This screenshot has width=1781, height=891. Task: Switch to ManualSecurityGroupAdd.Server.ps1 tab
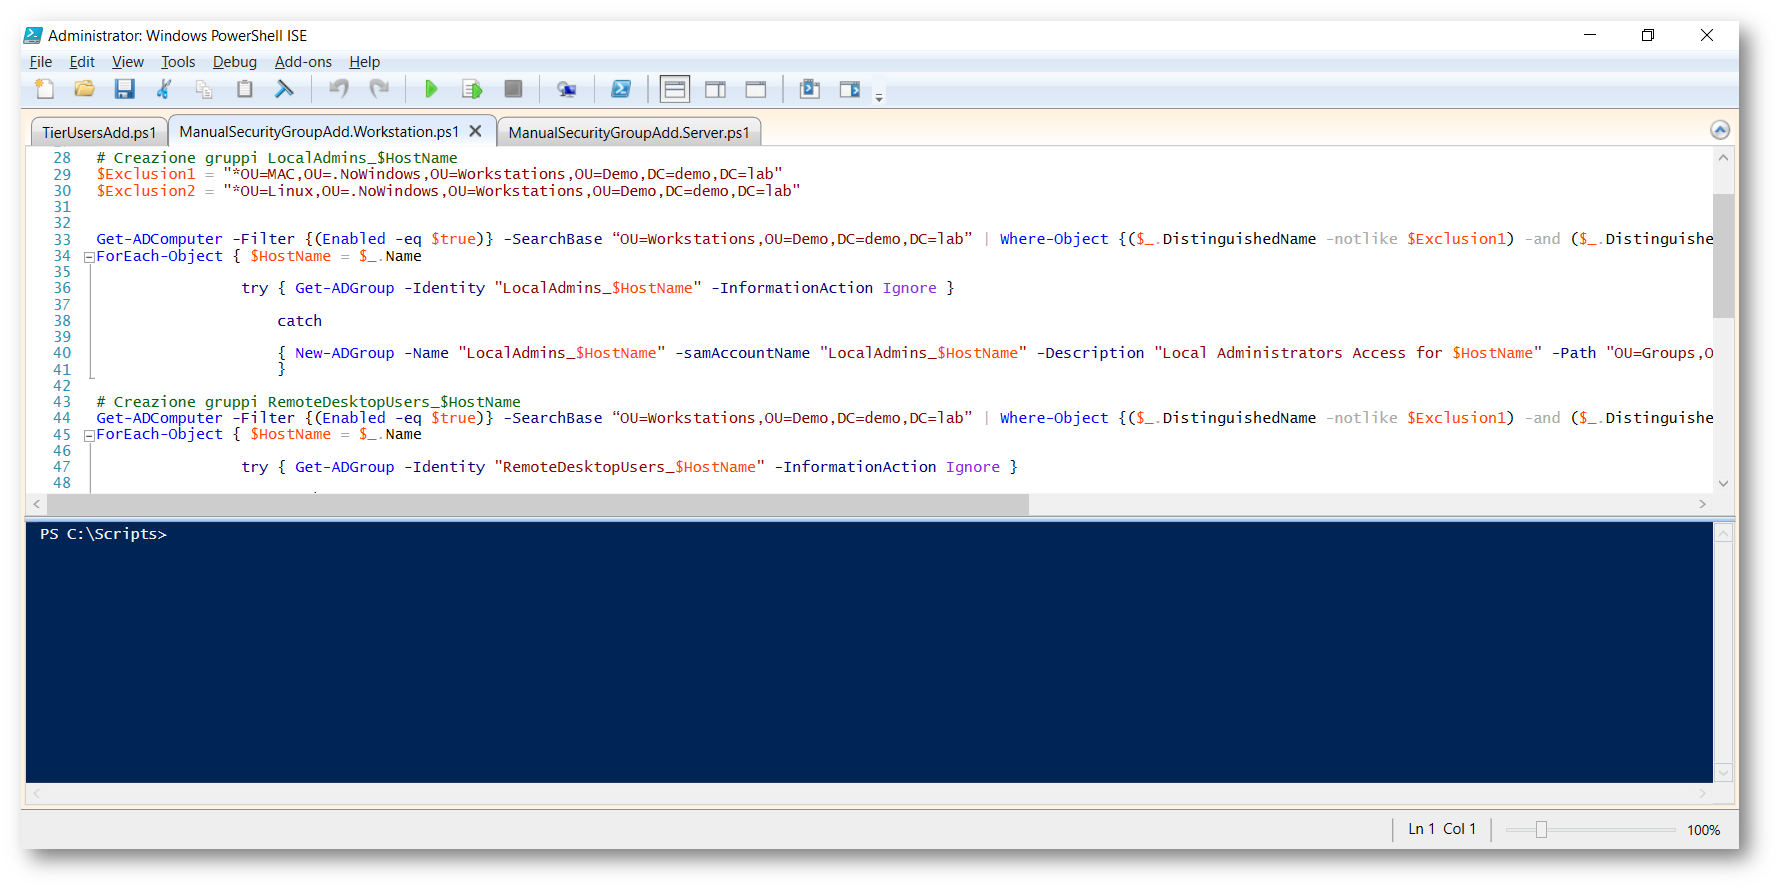point(628,133)
